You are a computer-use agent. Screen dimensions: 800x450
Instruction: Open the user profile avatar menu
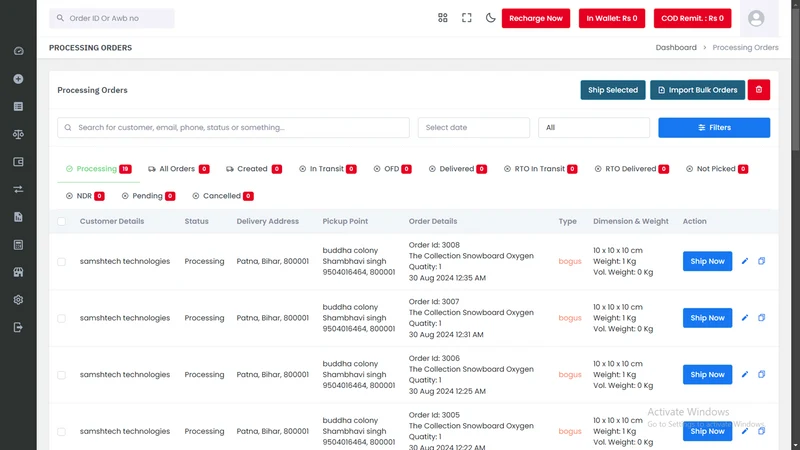click(756, 18)
